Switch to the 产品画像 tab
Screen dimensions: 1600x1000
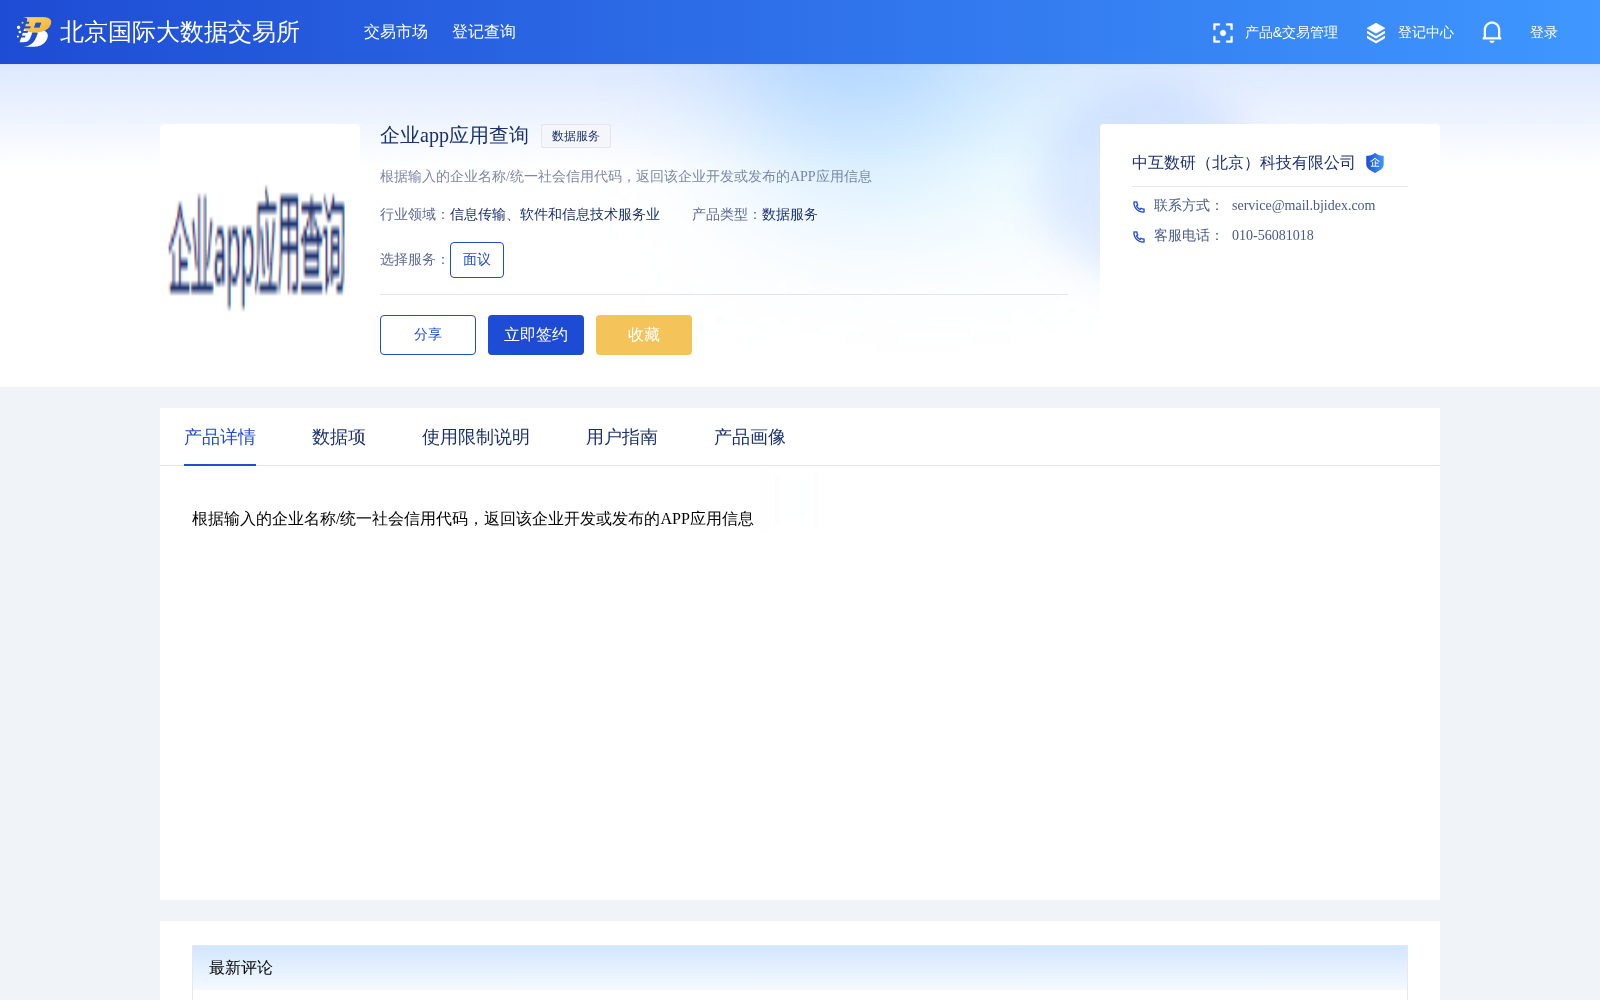pos(750,437)
